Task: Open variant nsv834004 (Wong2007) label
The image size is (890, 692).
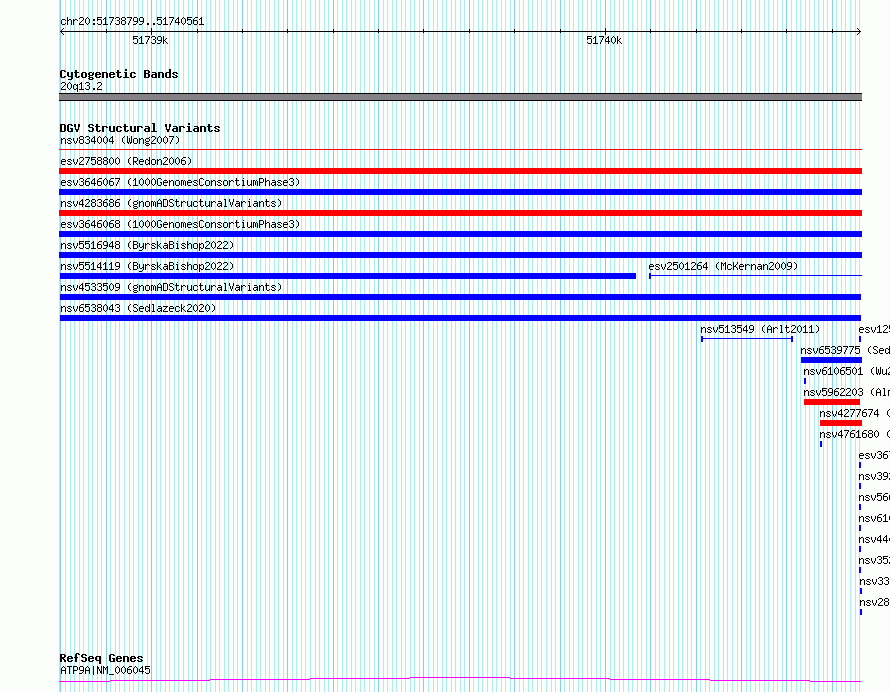Action: tap(120, 140)
